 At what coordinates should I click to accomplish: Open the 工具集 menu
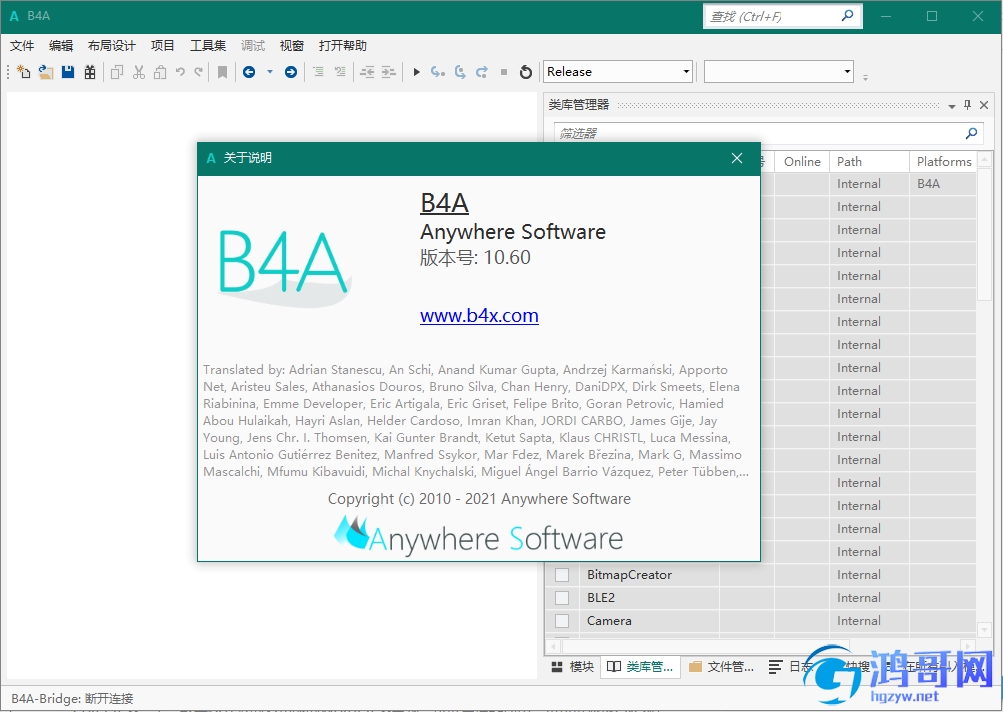[208, 45]
